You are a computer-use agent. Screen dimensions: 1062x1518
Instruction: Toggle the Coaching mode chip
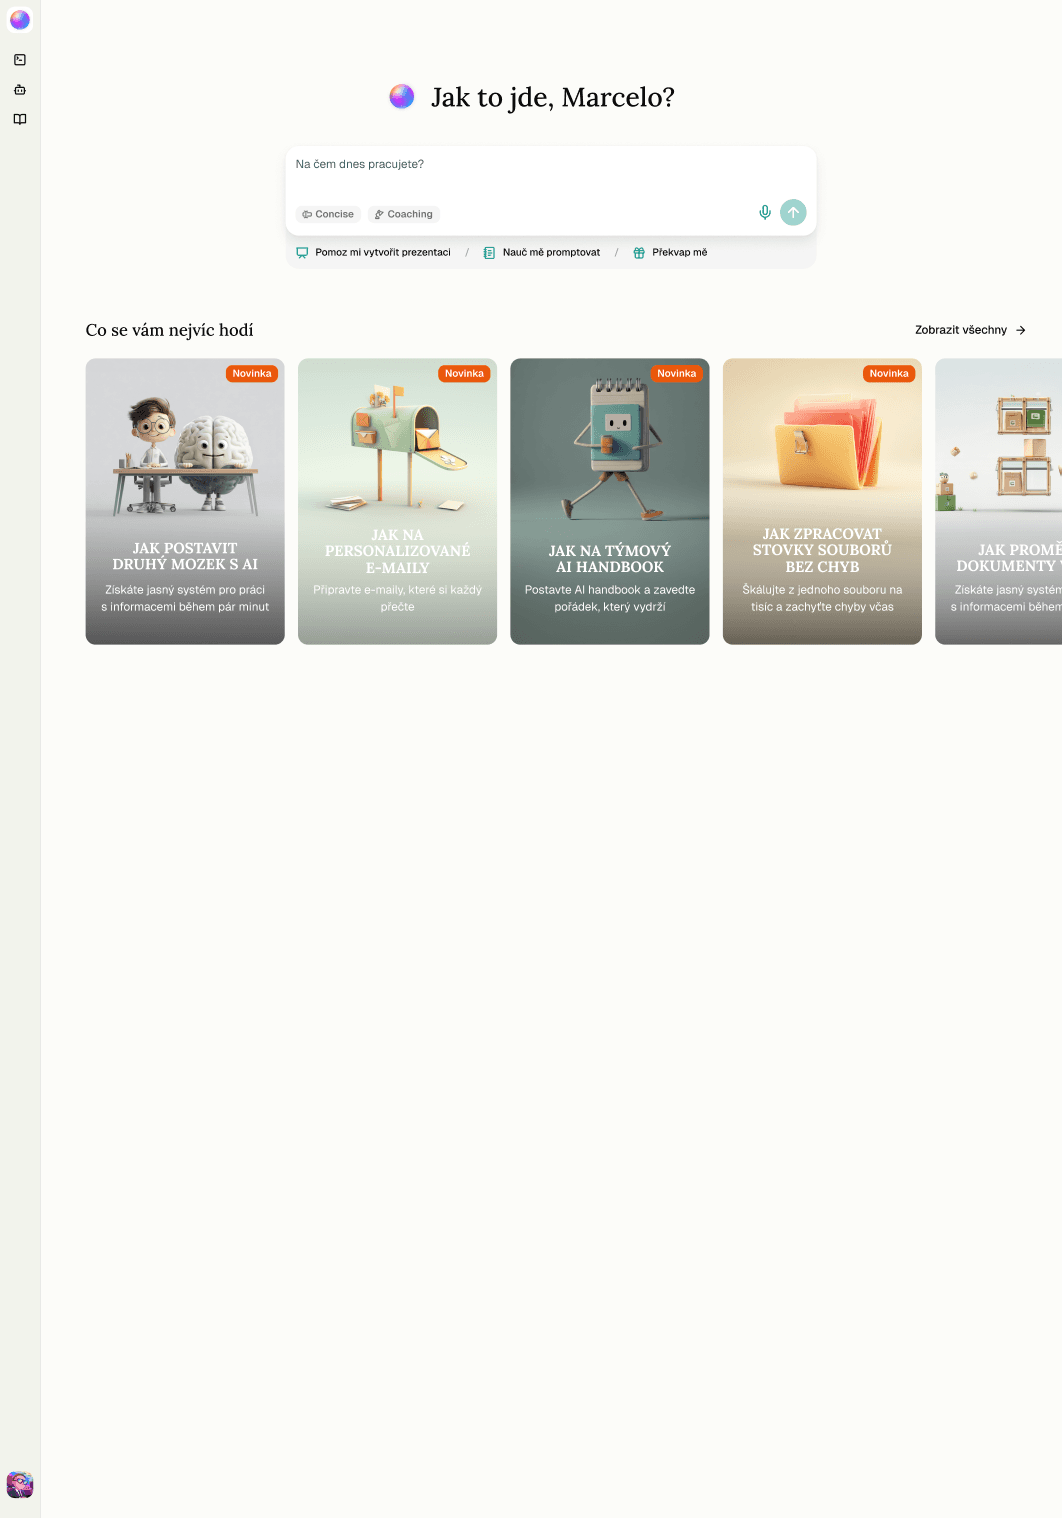[x=404, y=214]
